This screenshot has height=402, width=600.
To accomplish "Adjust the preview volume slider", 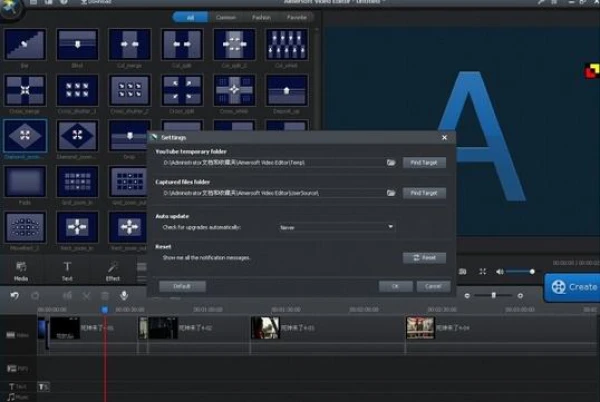I will point(520,271).
